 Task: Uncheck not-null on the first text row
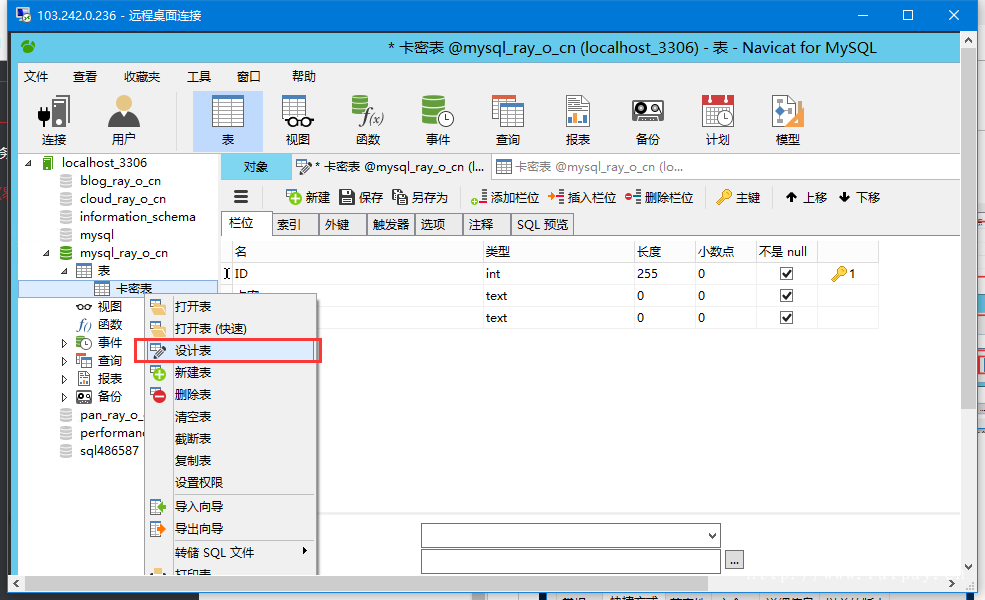point(786,296)
